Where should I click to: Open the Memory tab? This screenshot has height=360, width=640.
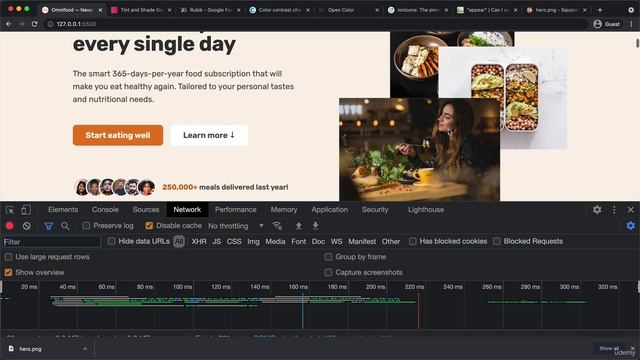pyautogui.click(x=284, y=210)
